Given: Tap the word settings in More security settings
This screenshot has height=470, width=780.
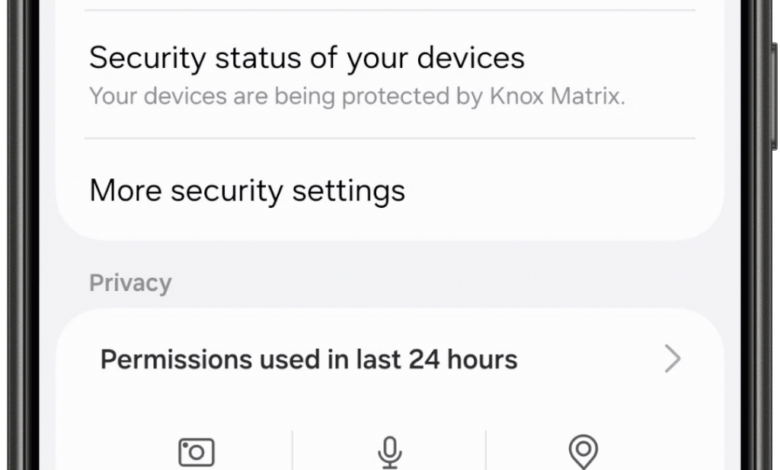Looking at the screenshot, I should click(x=349, y=191).
